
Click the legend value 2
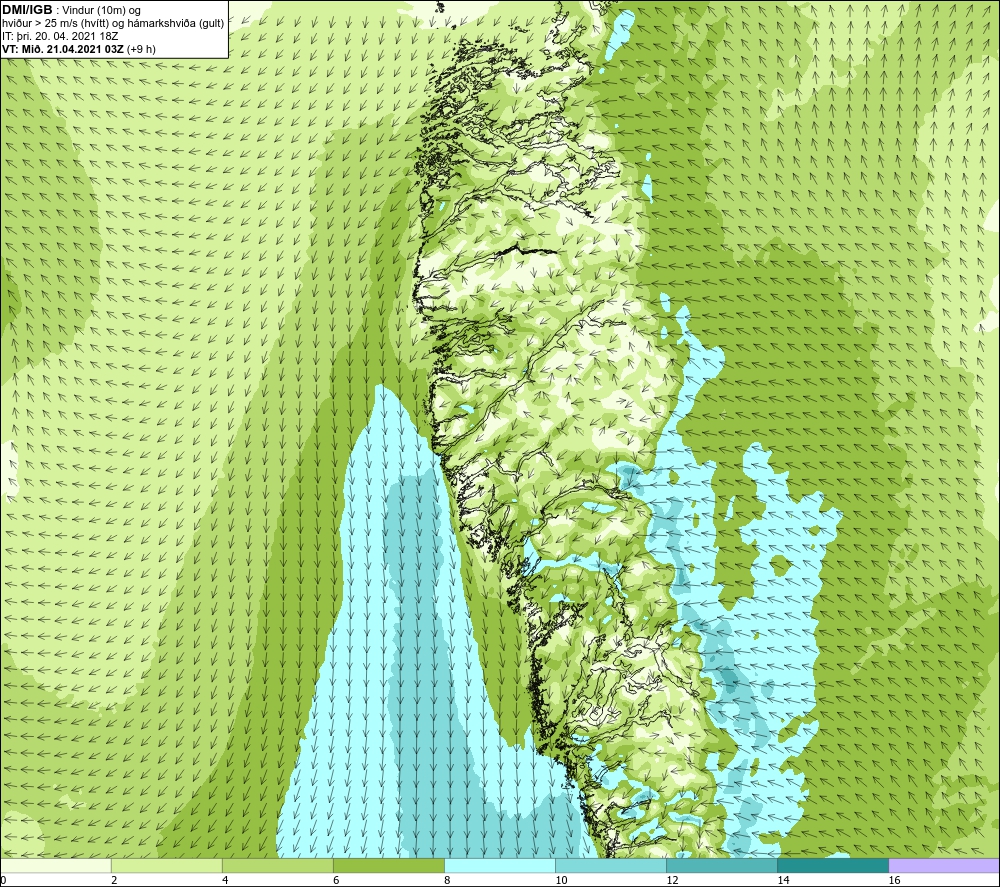114,880
